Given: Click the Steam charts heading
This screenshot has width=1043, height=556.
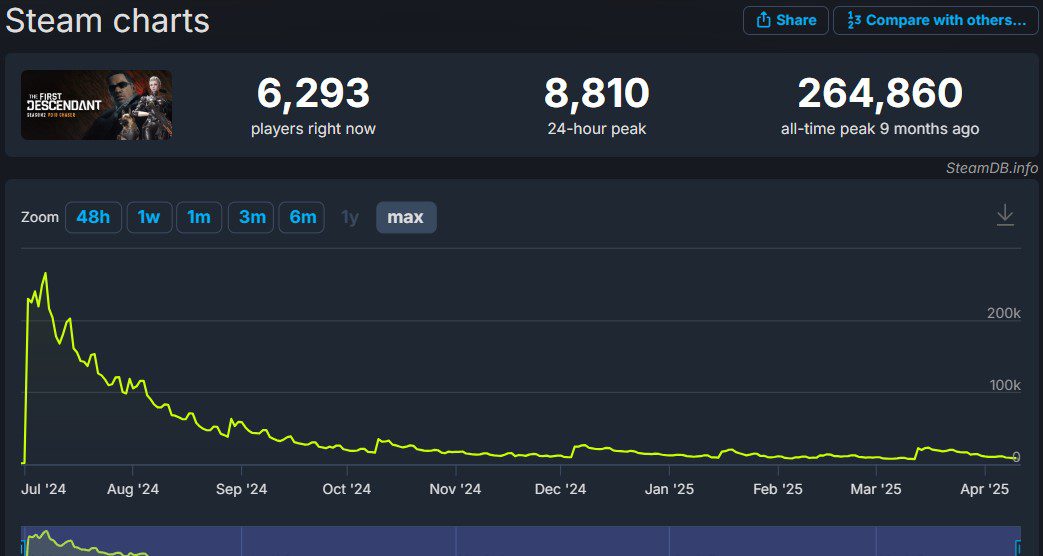Looking at the screenshot, I should click(108, 20).
